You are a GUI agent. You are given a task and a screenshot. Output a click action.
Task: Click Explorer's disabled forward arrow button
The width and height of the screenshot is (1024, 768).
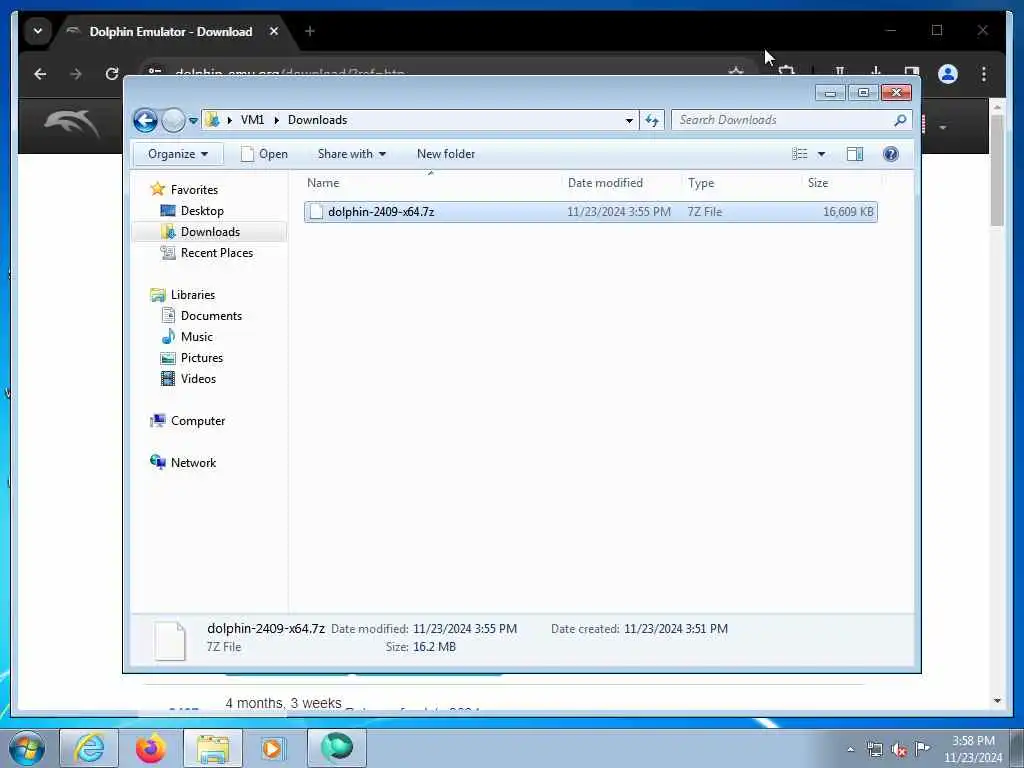173,120
